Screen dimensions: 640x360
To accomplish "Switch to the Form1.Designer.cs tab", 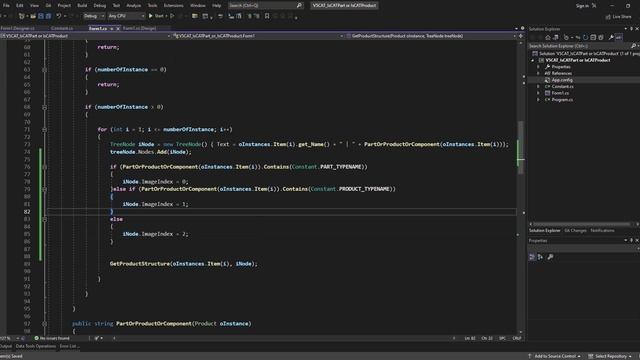I will 18,29.
